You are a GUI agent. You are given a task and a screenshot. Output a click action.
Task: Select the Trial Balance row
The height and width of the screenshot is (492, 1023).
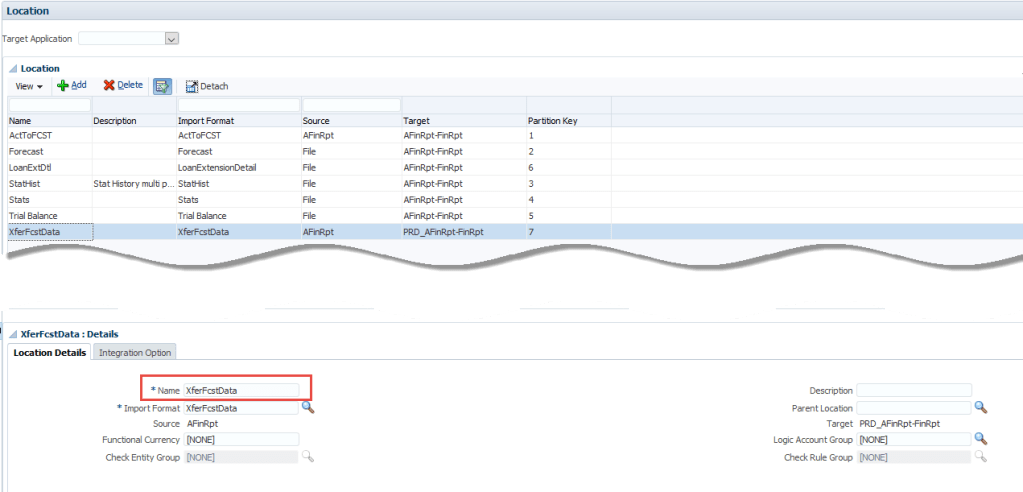(x=34, y=215)
